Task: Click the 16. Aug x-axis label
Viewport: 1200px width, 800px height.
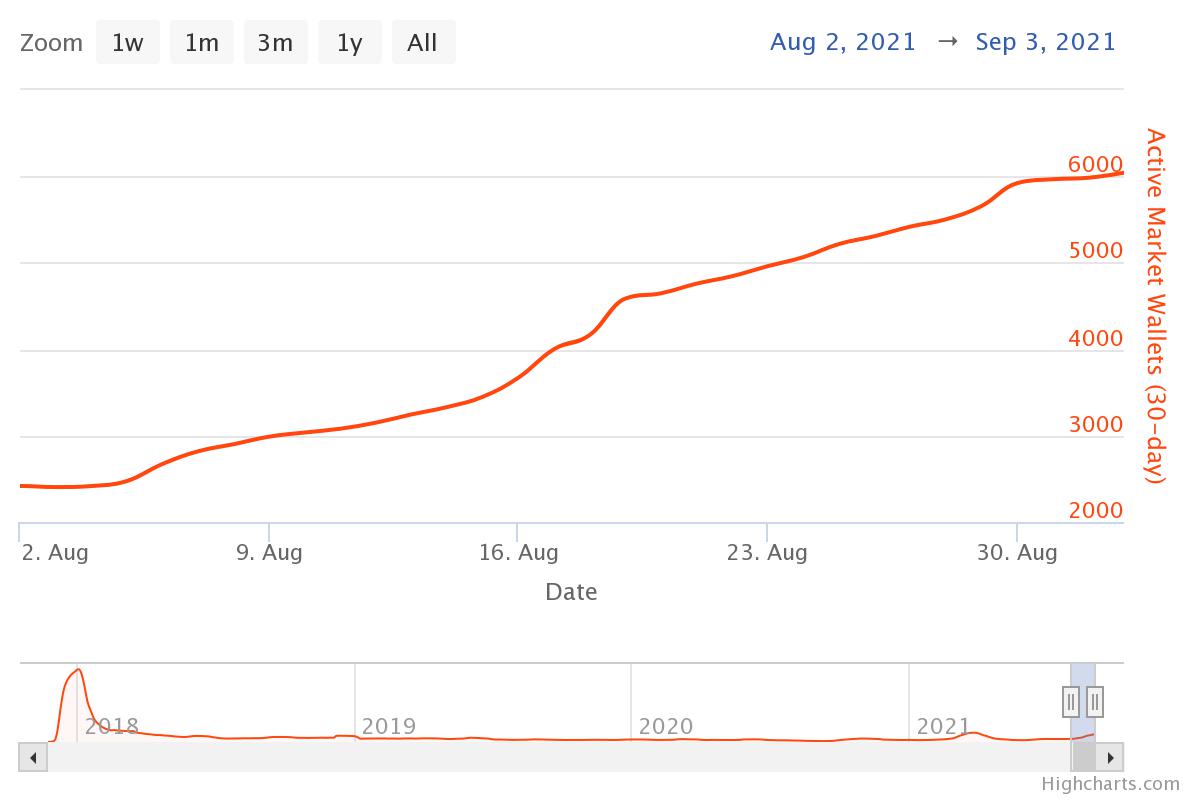Action: [518, 553]
